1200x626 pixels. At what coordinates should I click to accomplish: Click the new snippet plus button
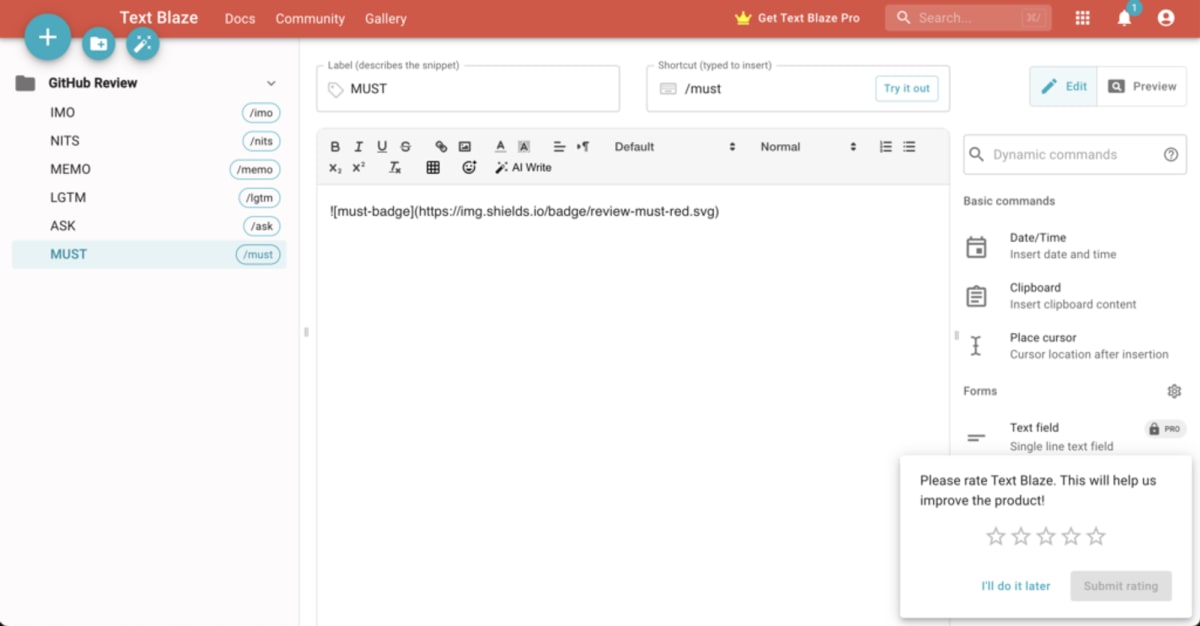pos(47,38)
